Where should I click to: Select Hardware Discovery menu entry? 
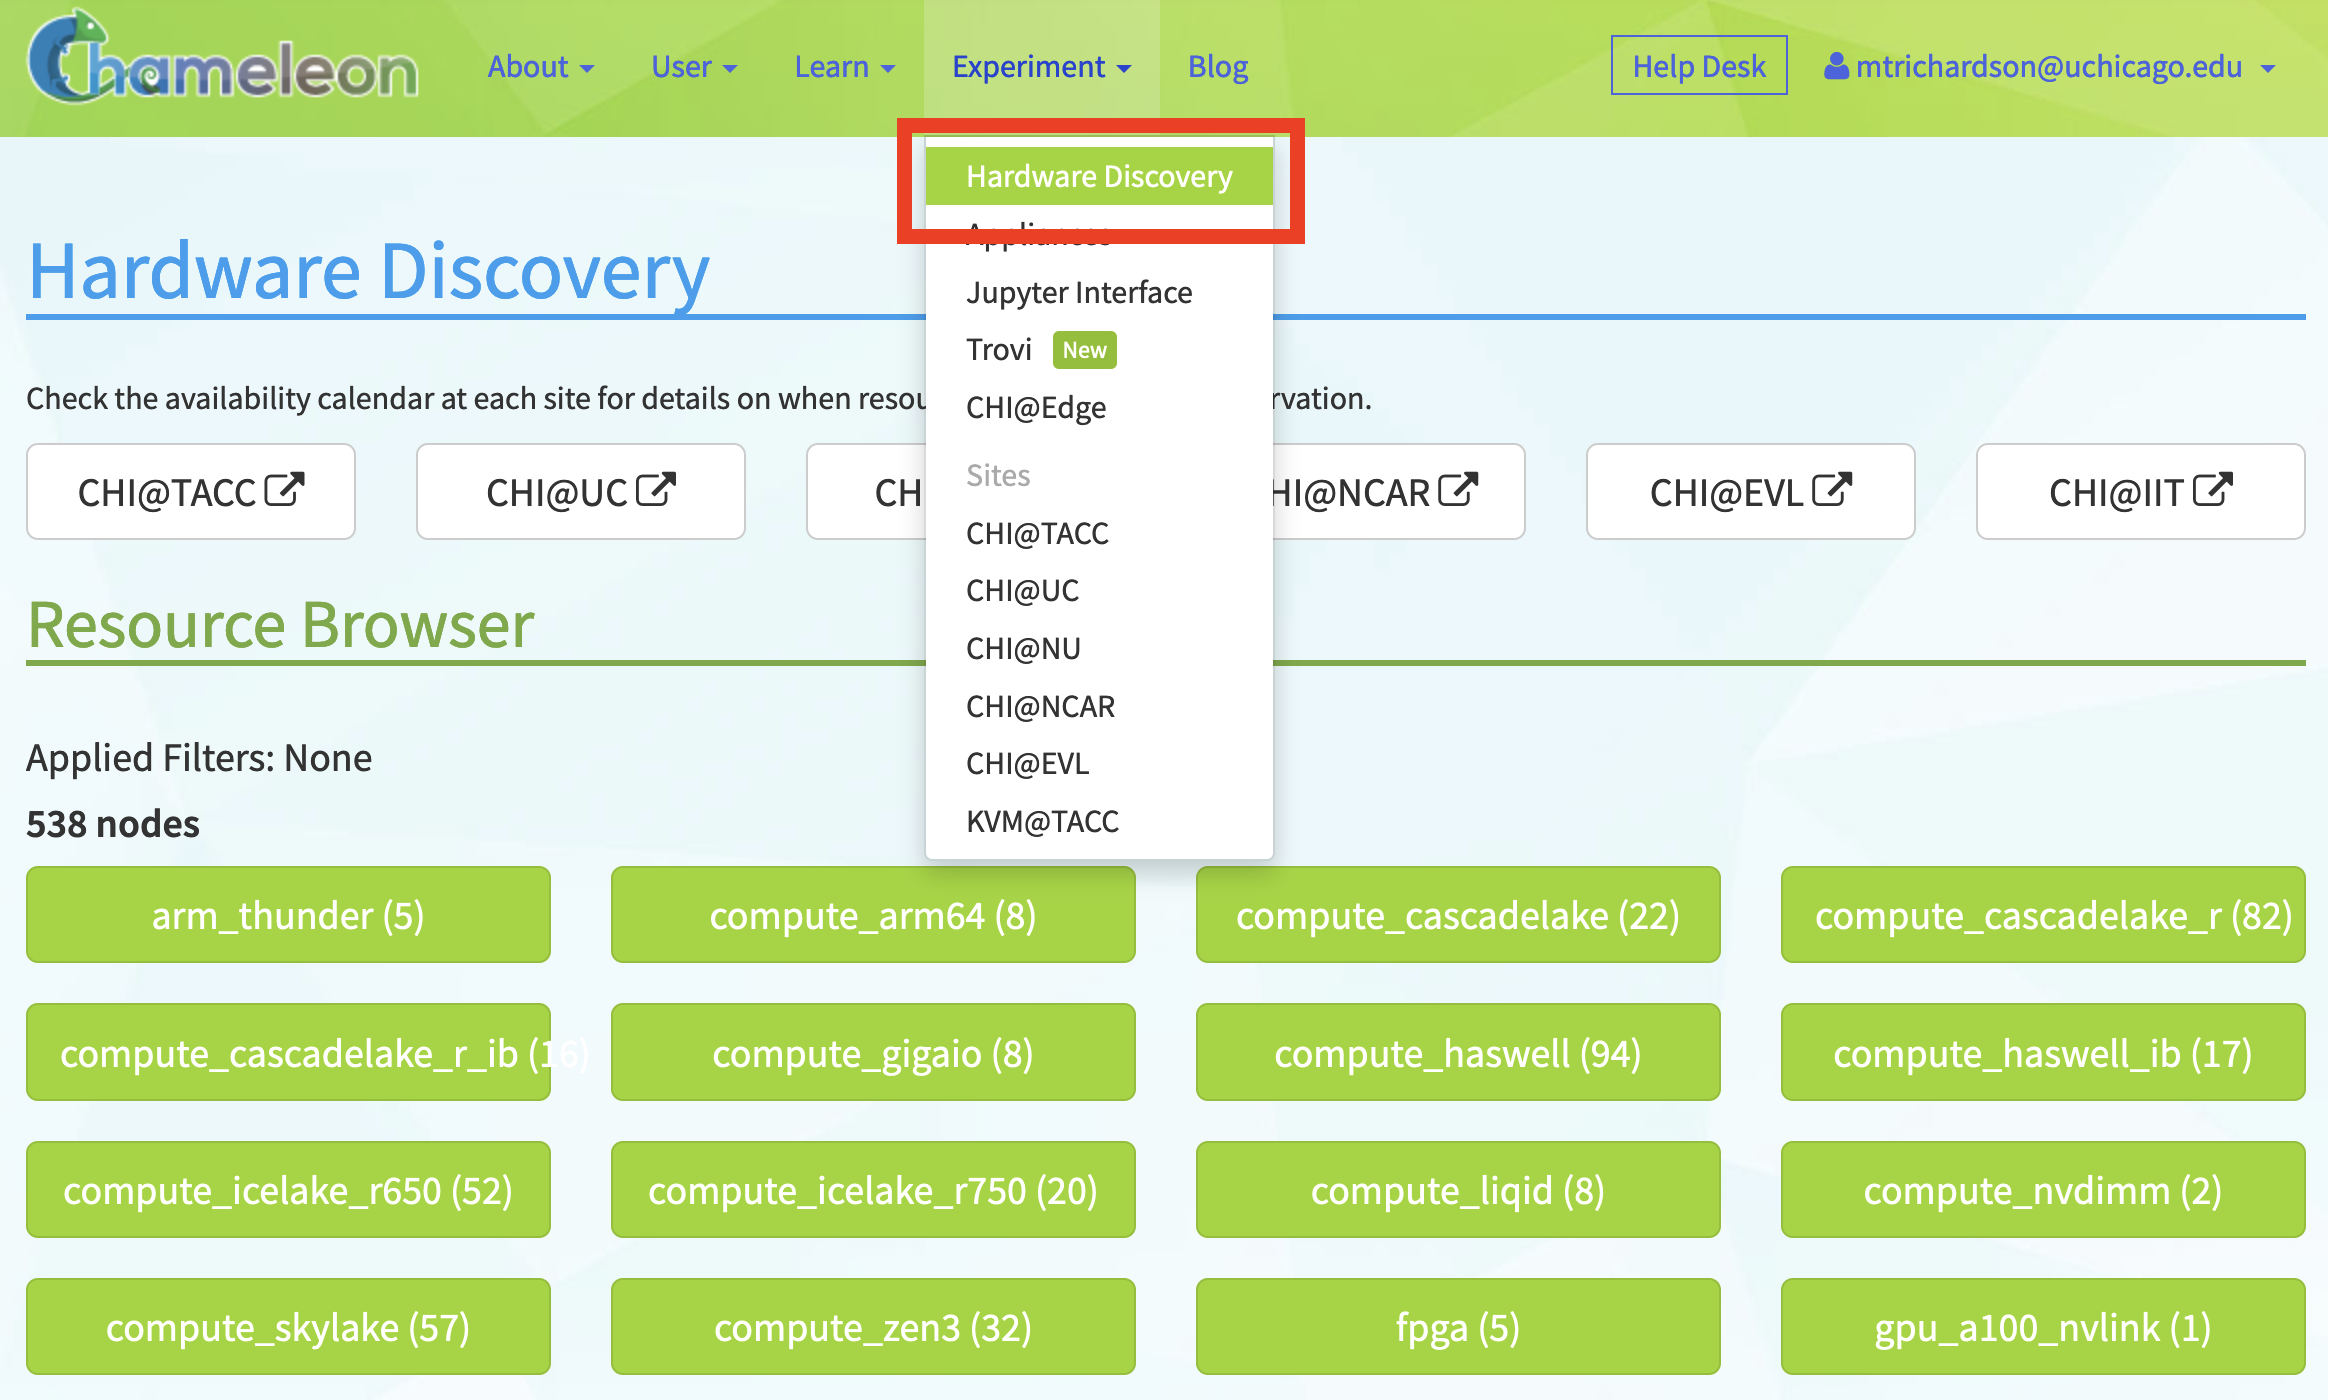[x=1099, y=176]
